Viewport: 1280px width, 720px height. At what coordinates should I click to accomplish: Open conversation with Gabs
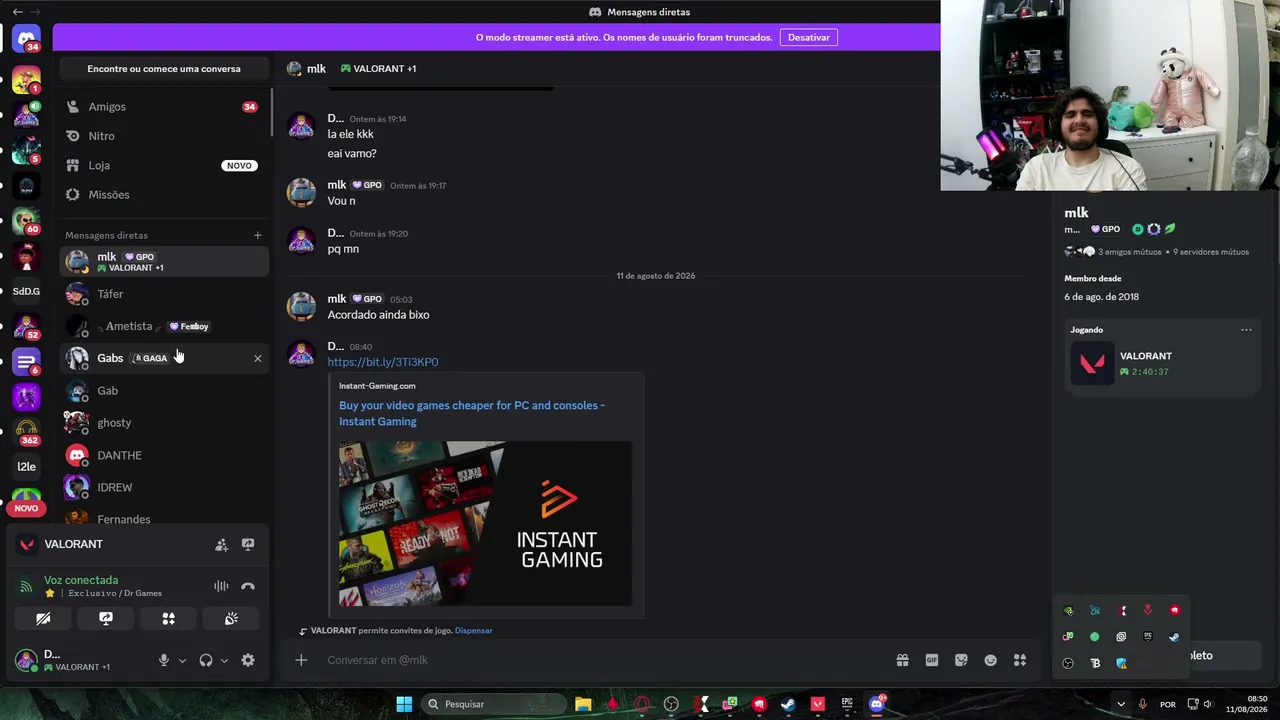(x=164, y=358)
